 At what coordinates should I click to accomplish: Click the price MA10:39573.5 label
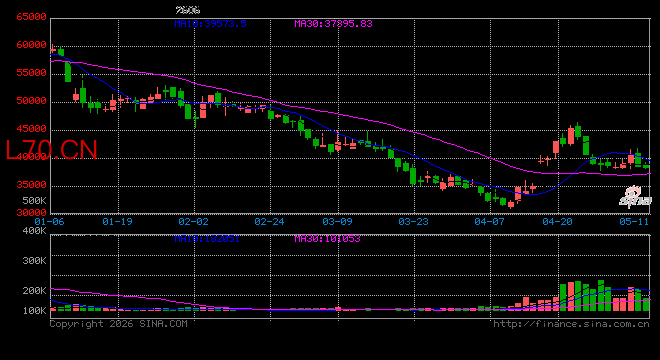coord(210,24)
